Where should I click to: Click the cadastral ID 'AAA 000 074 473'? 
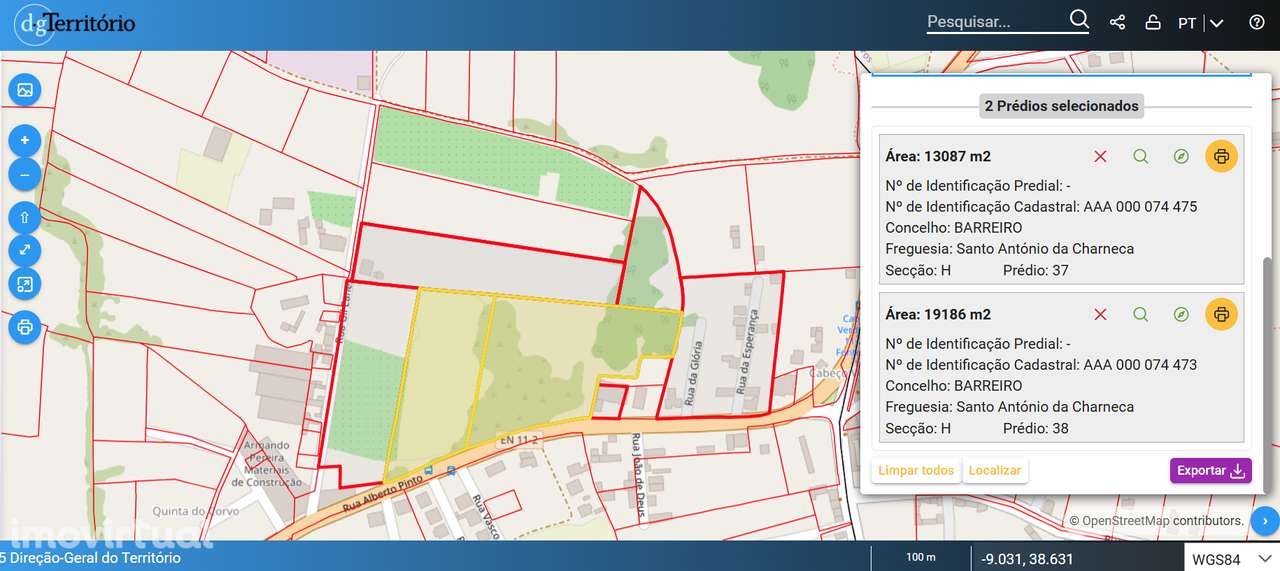tap(1140, 365)
